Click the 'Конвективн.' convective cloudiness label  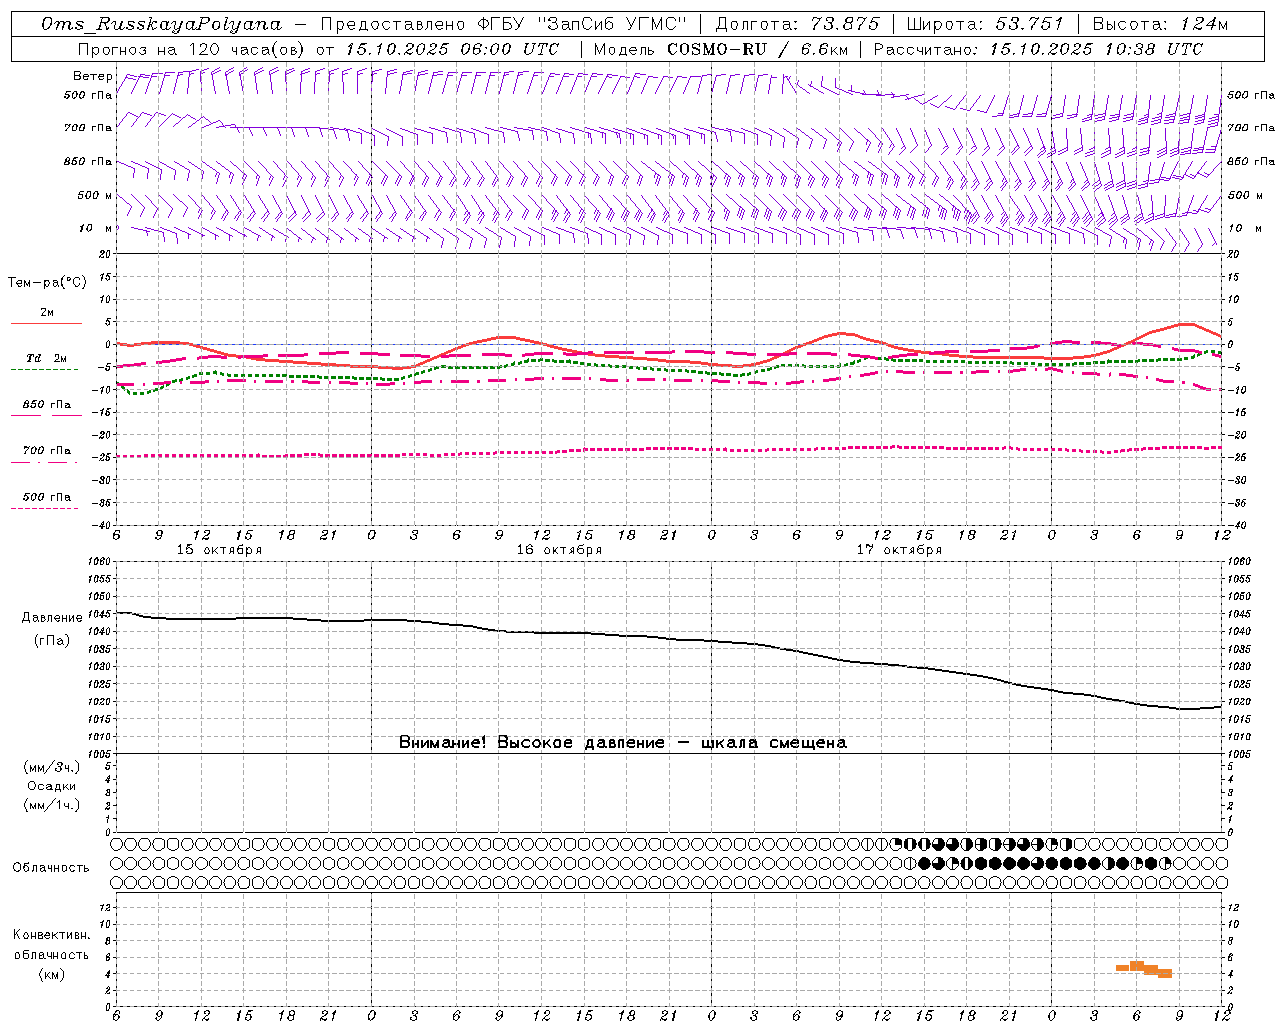click(52, 935)
